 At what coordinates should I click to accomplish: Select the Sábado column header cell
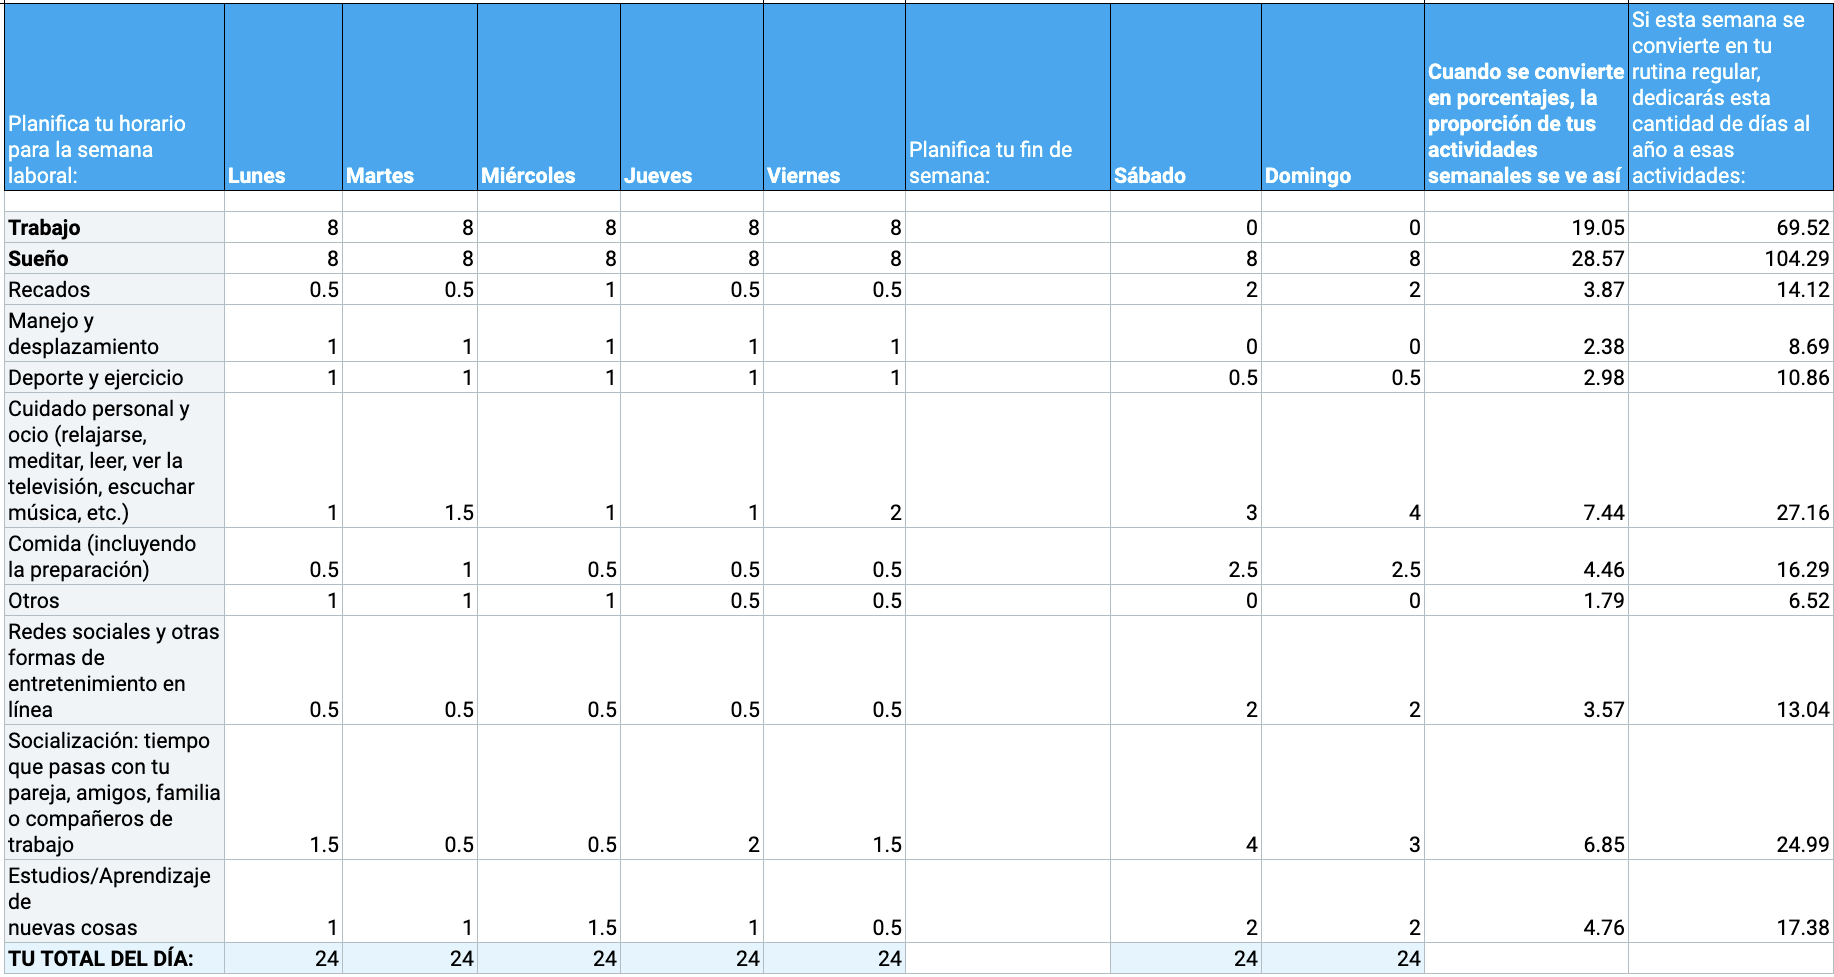click(1186, 96)
